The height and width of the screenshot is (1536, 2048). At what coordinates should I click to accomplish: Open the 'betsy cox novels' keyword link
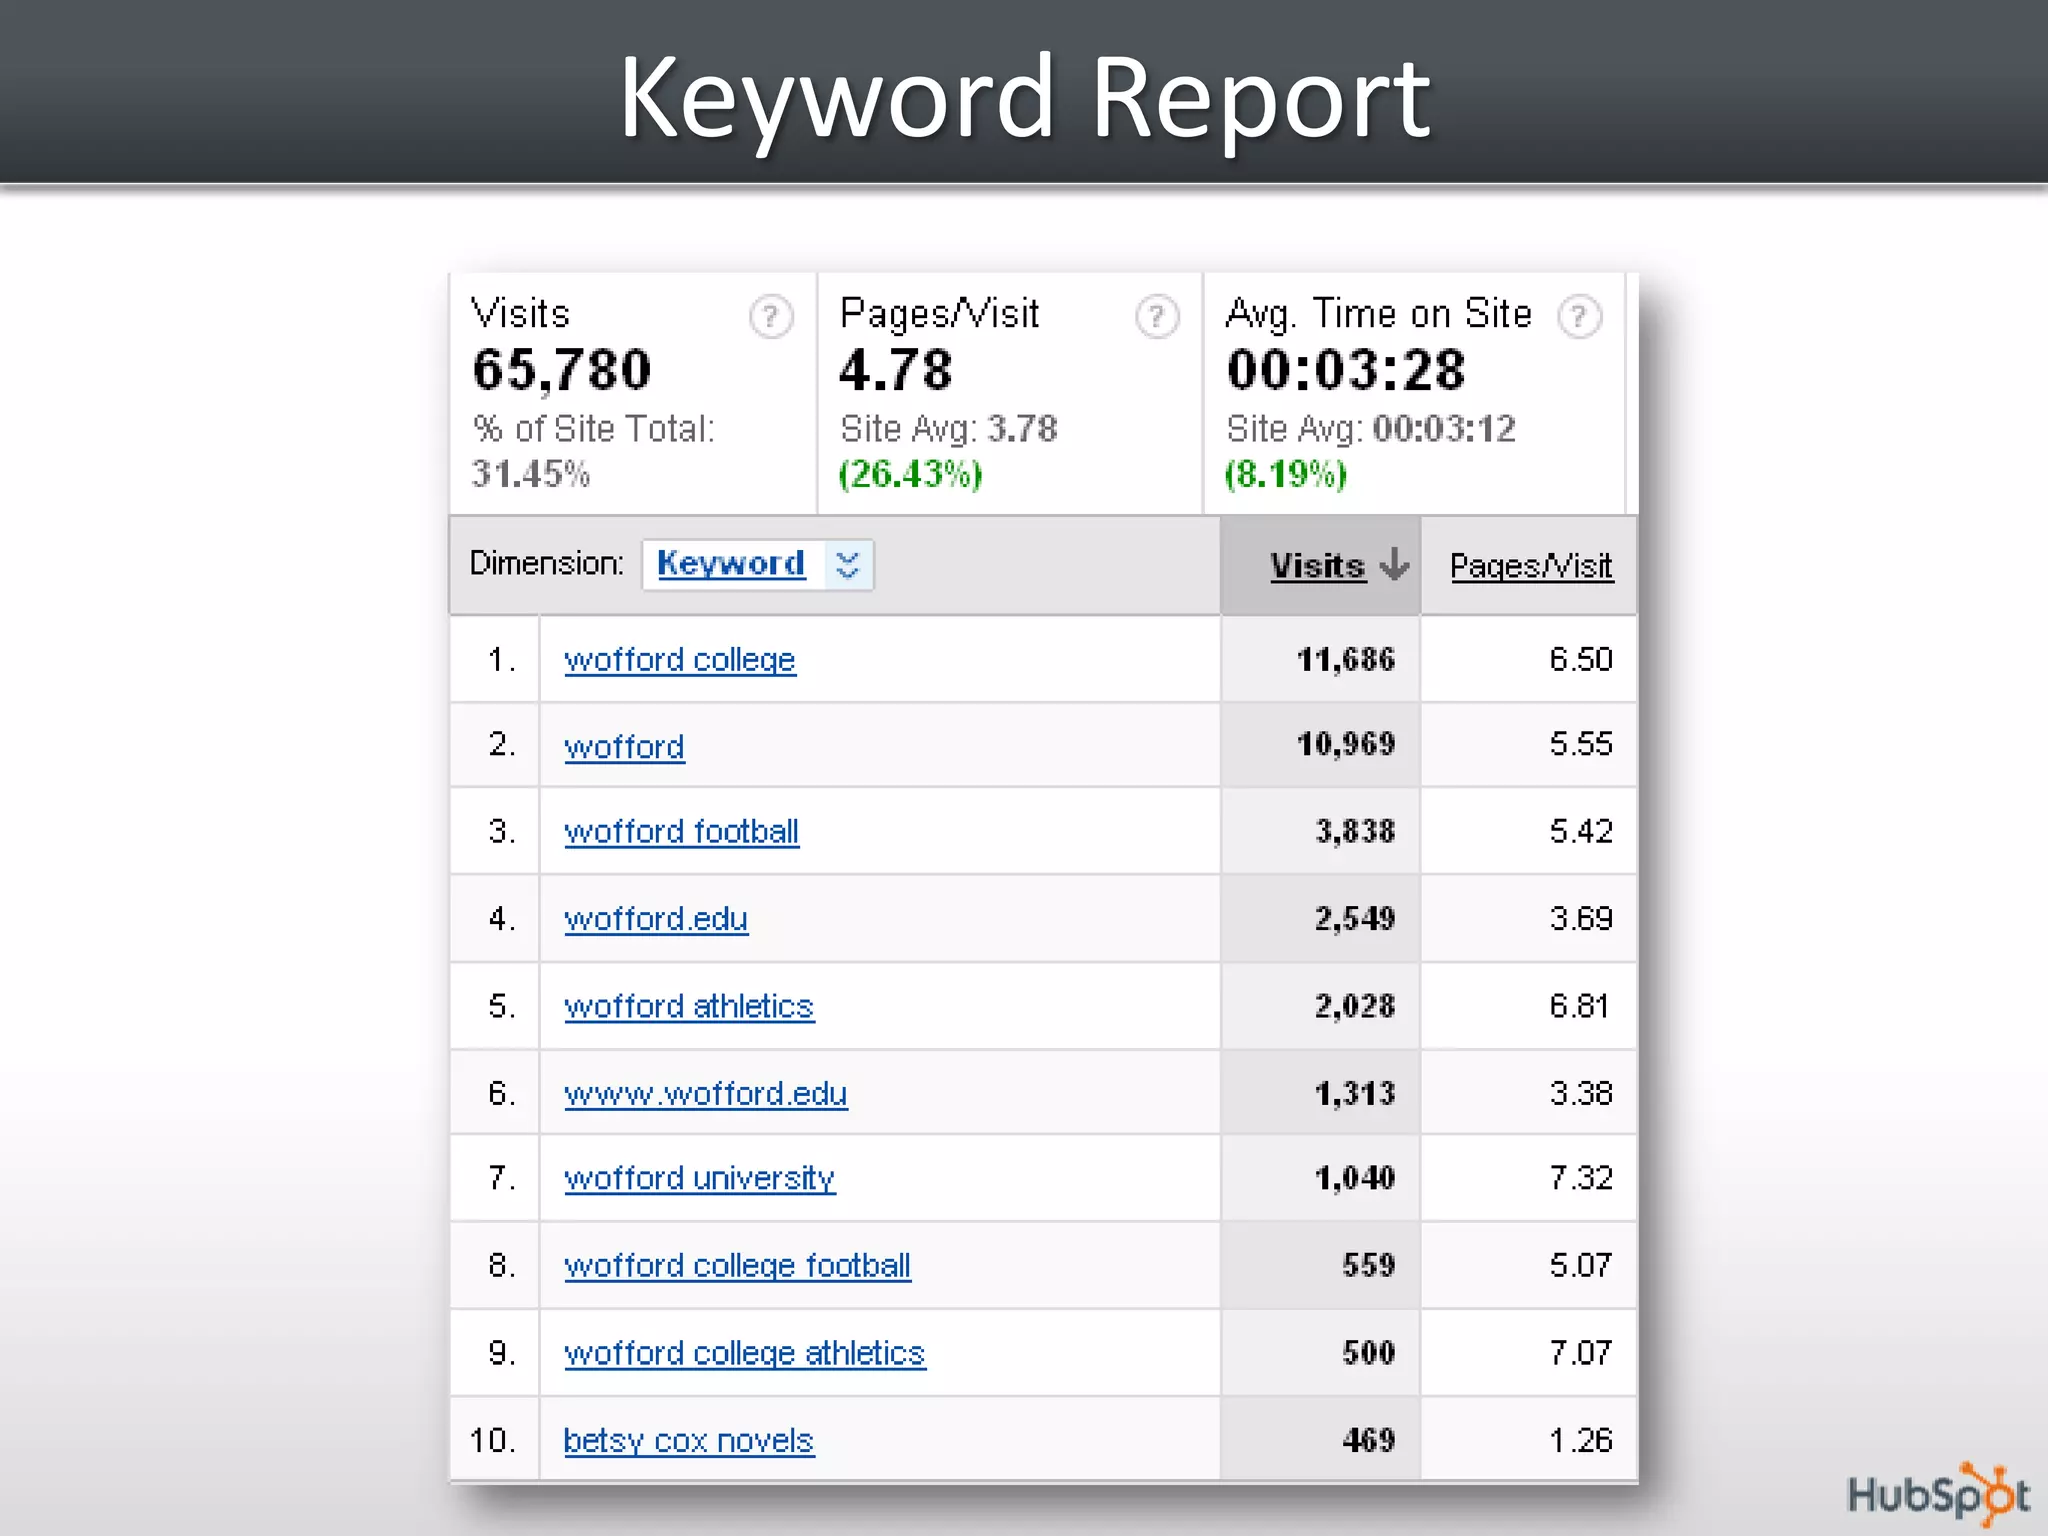689,1441
